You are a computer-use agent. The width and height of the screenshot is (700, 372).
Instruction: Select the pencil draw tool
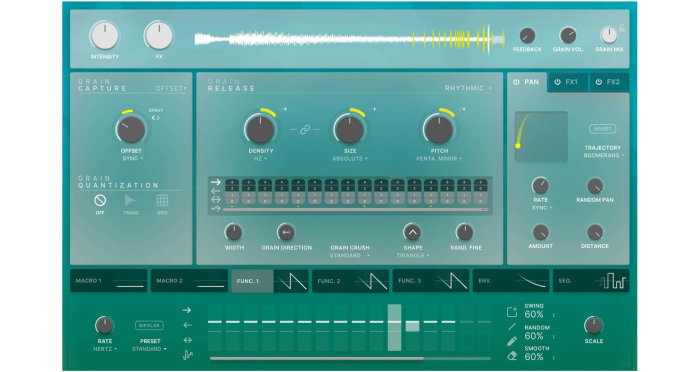tap(512, 341)
